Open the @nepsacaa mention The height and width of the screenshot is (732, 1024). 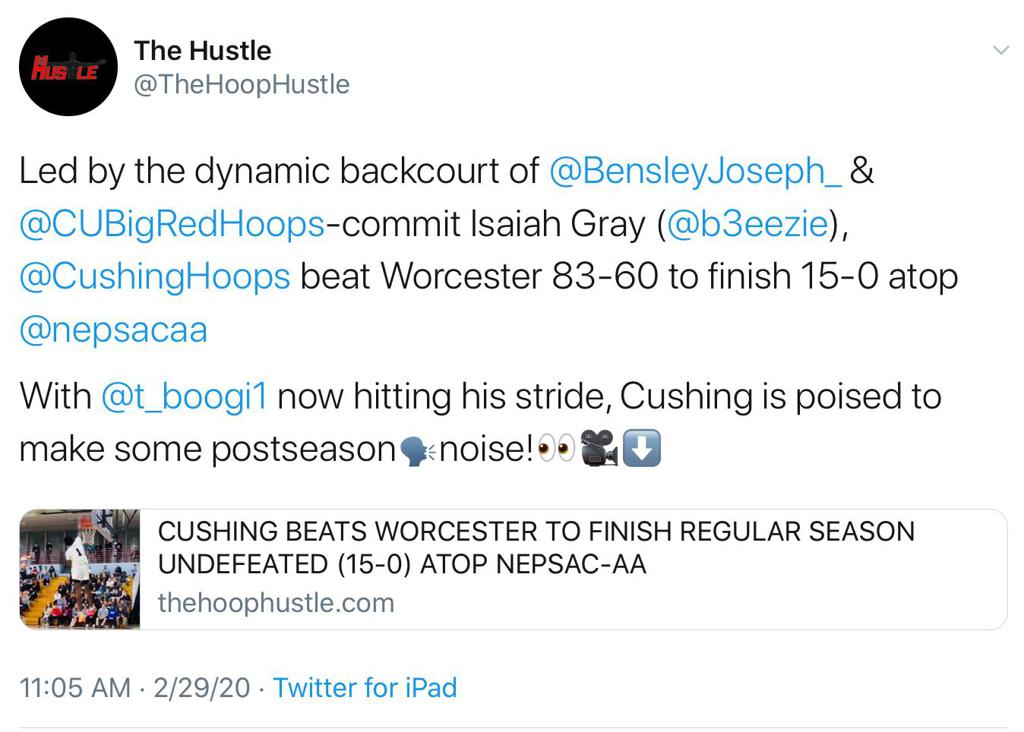pyautogui.click(x=113, y=330)
